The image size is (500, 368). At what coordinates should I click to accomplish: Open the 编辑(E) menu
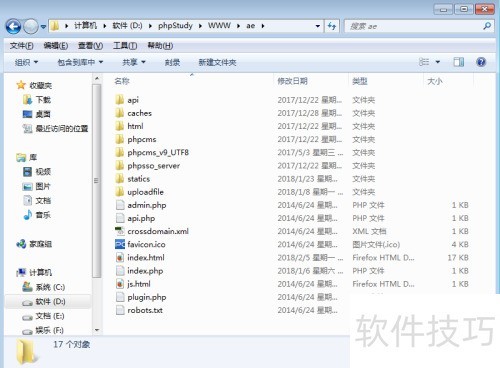pyautogui.click(x=56, y=46)
